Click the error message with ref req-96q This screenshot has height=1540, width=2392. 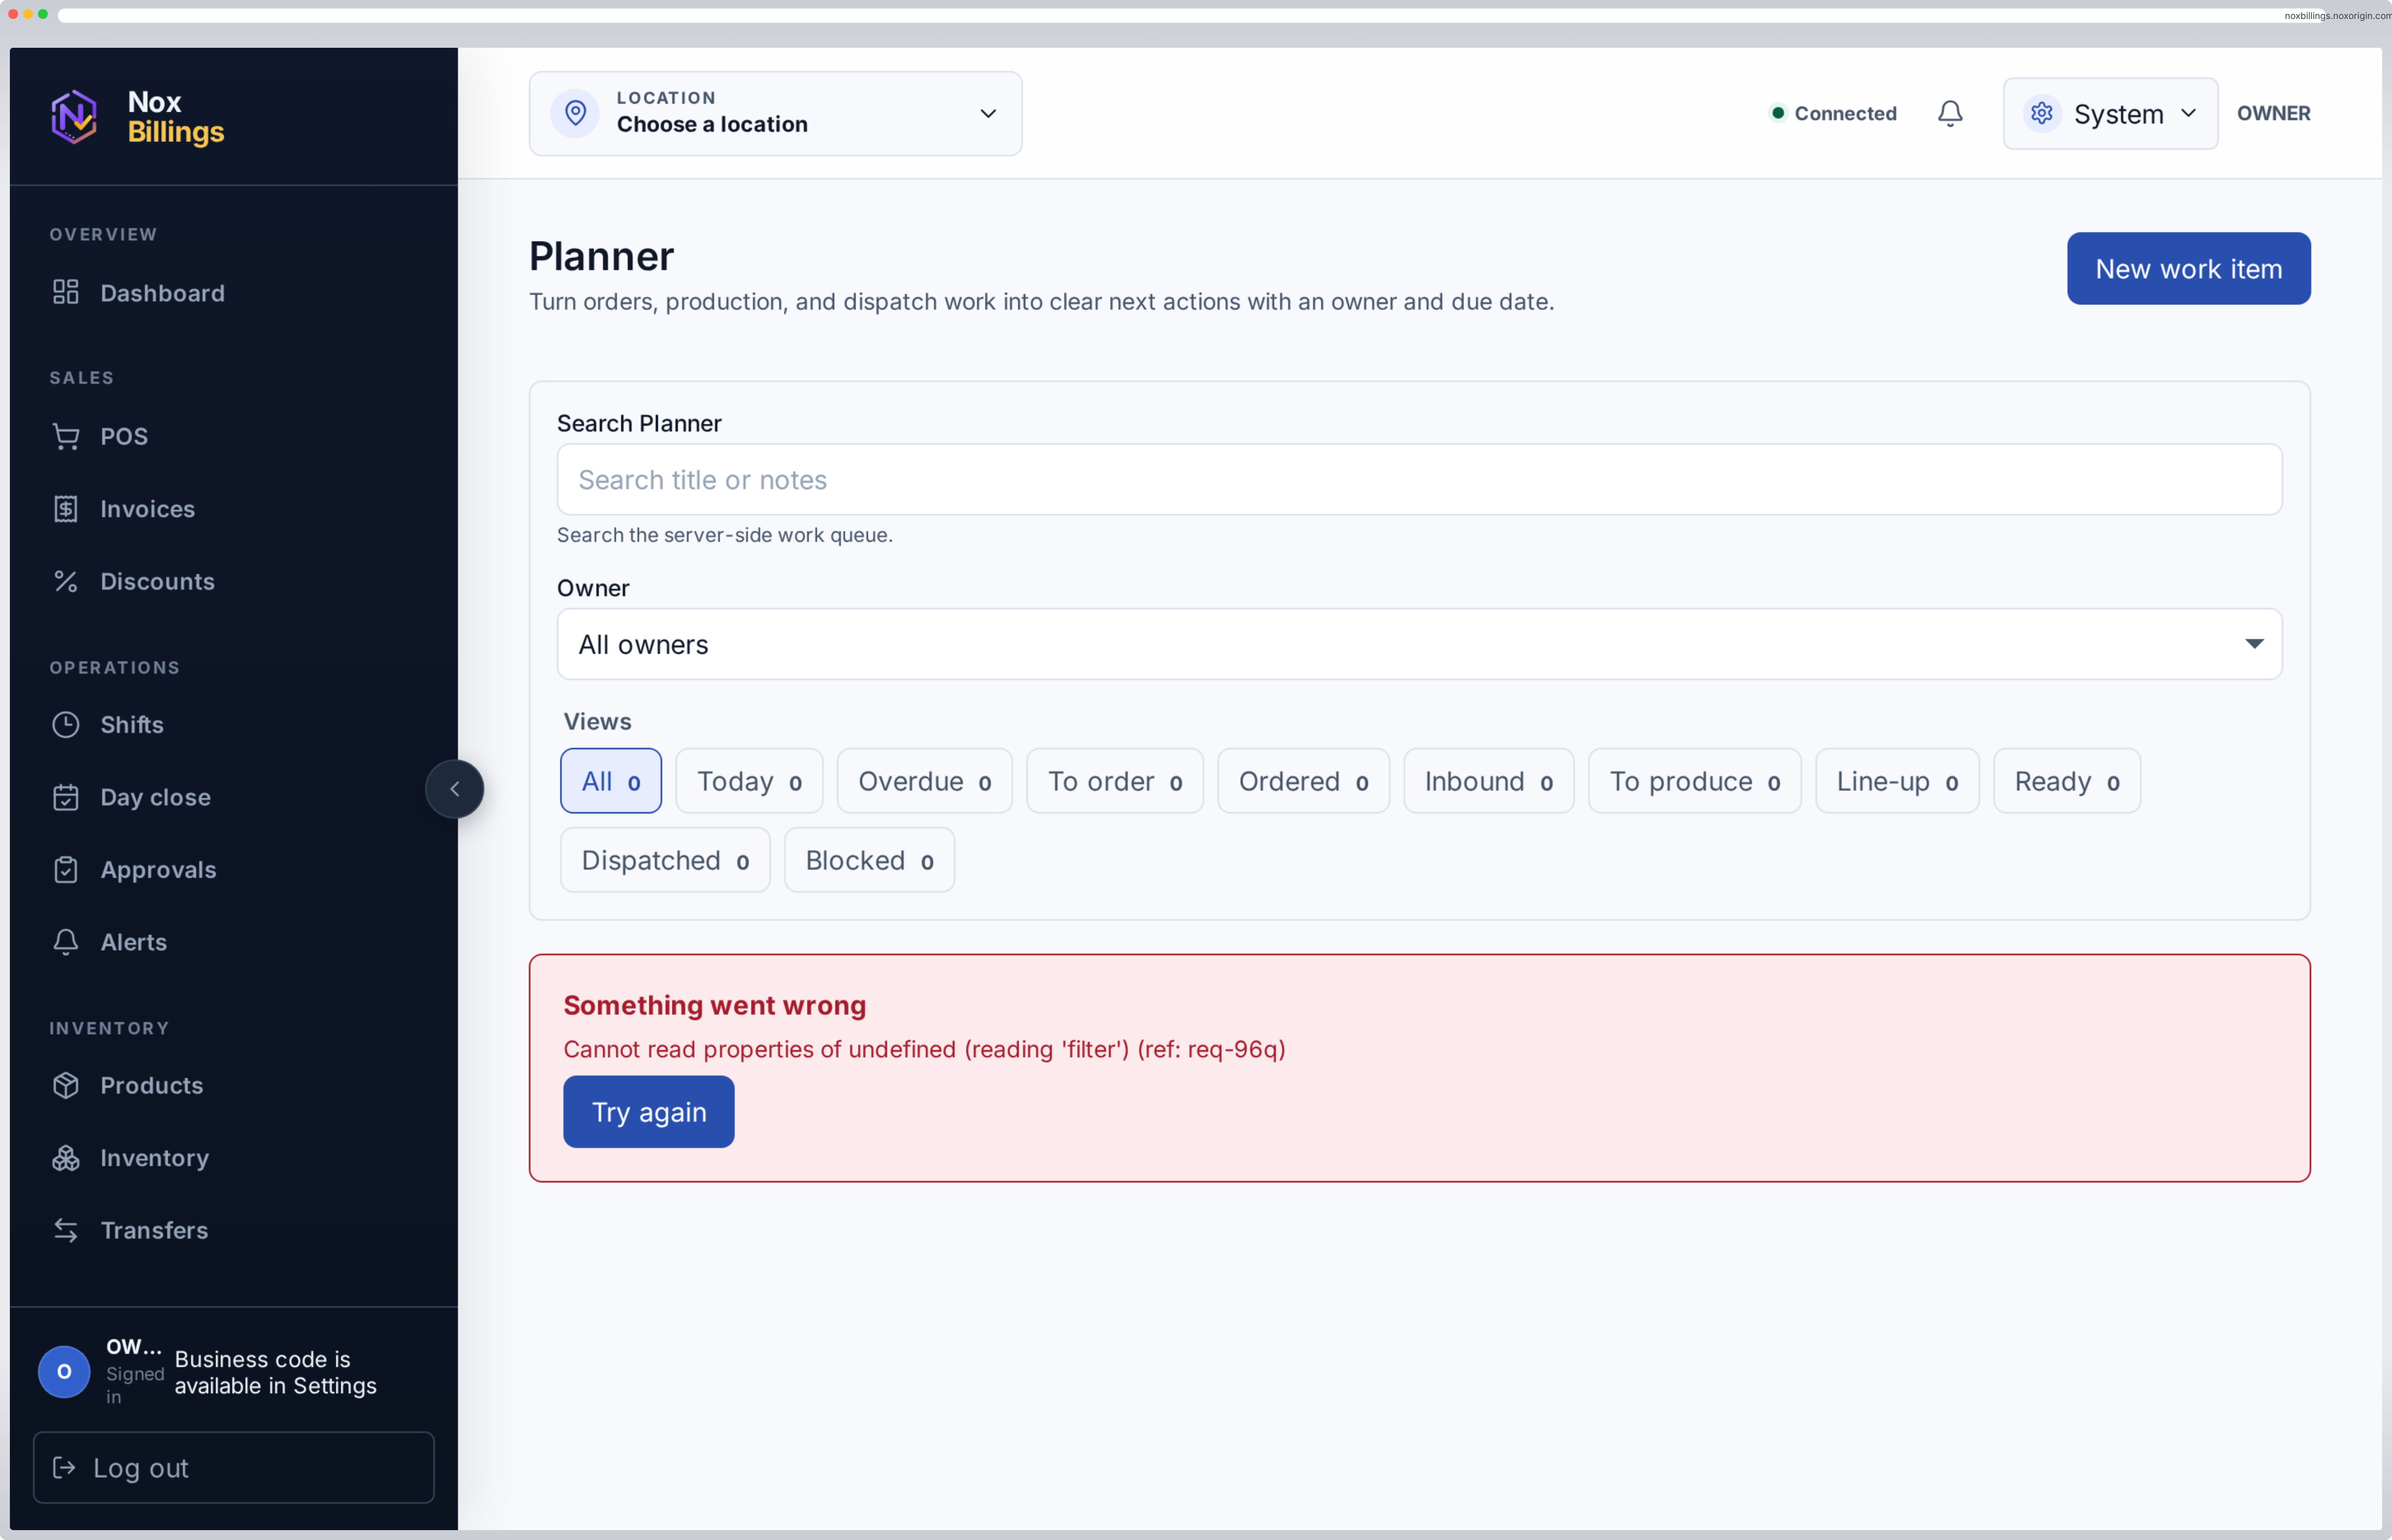924,1049
